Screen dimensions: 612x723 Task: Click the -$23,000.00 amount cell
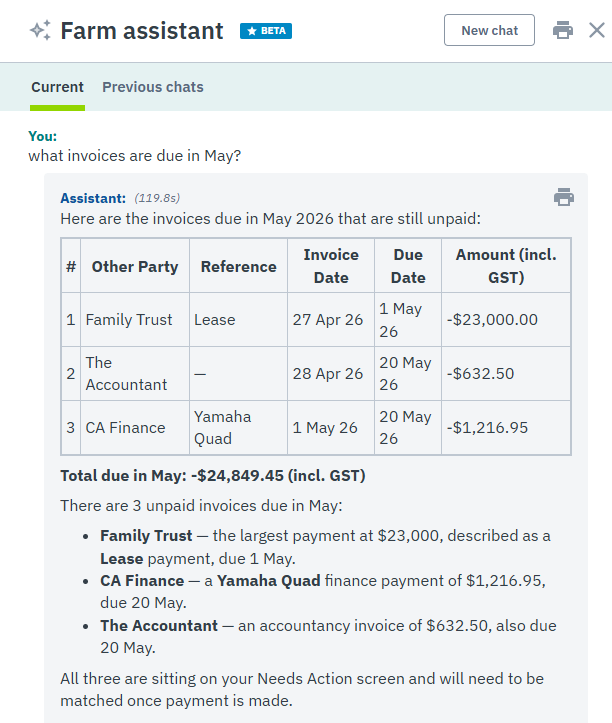click(506, 320)
